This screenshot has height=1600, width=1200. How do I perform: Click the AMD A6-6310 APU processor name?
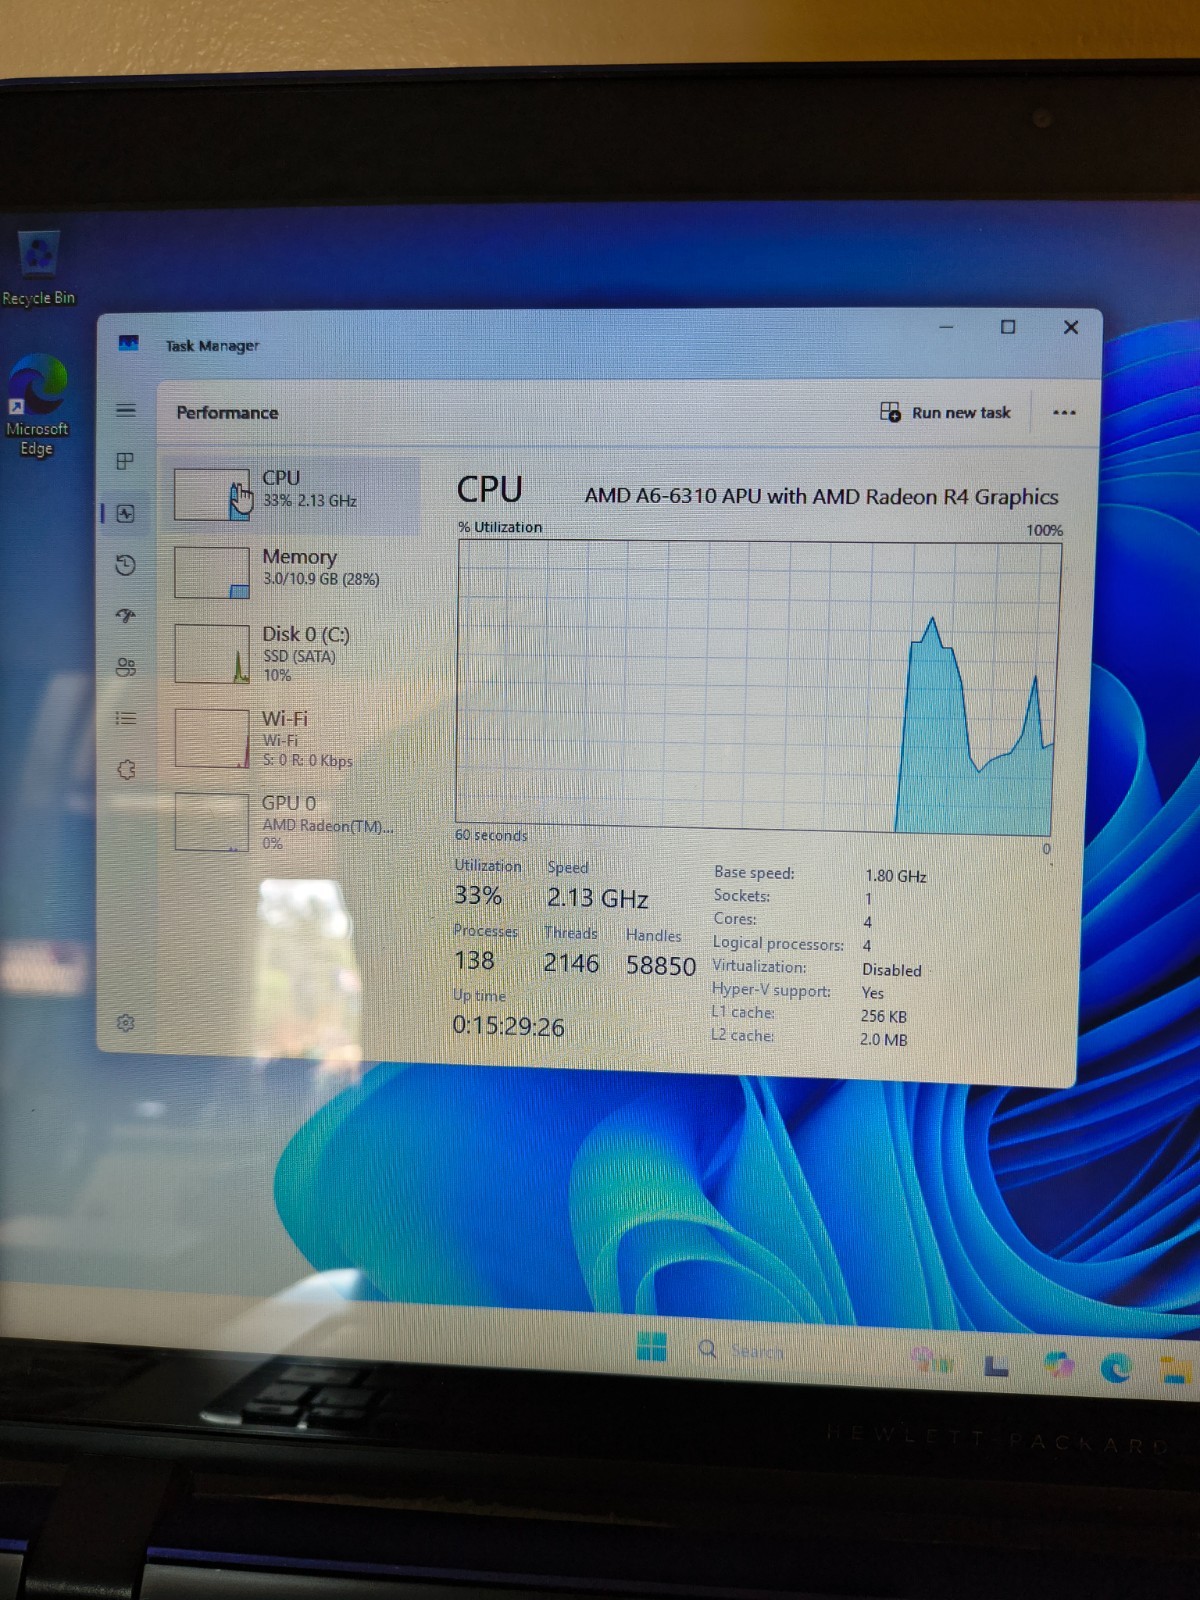pos(821,496)
